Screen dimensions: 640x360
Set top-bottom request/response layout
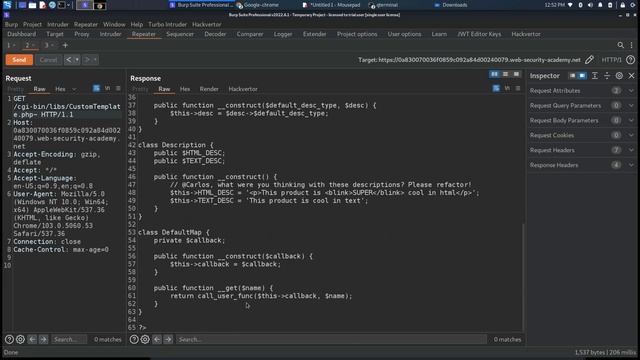point(505,74)
